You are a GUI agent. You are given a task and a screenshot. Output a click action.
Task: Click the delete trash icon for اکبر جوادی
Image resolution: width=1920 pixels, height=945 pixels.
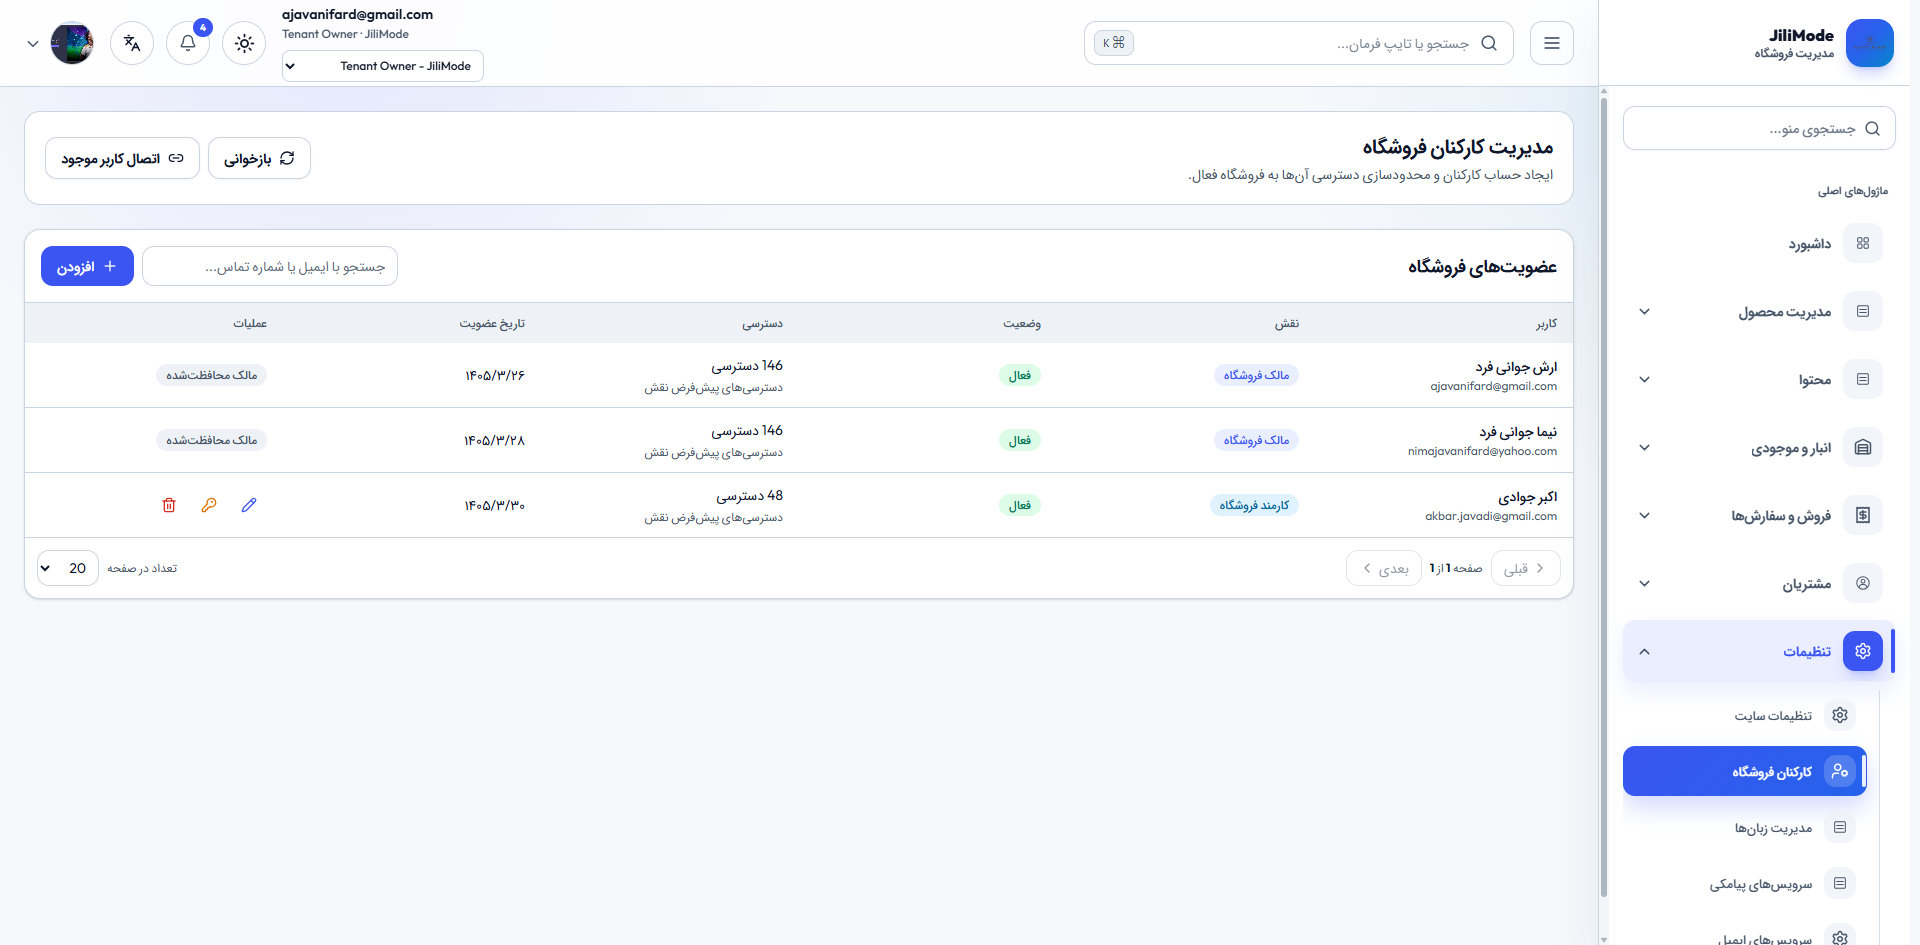(x=169, y=505)
